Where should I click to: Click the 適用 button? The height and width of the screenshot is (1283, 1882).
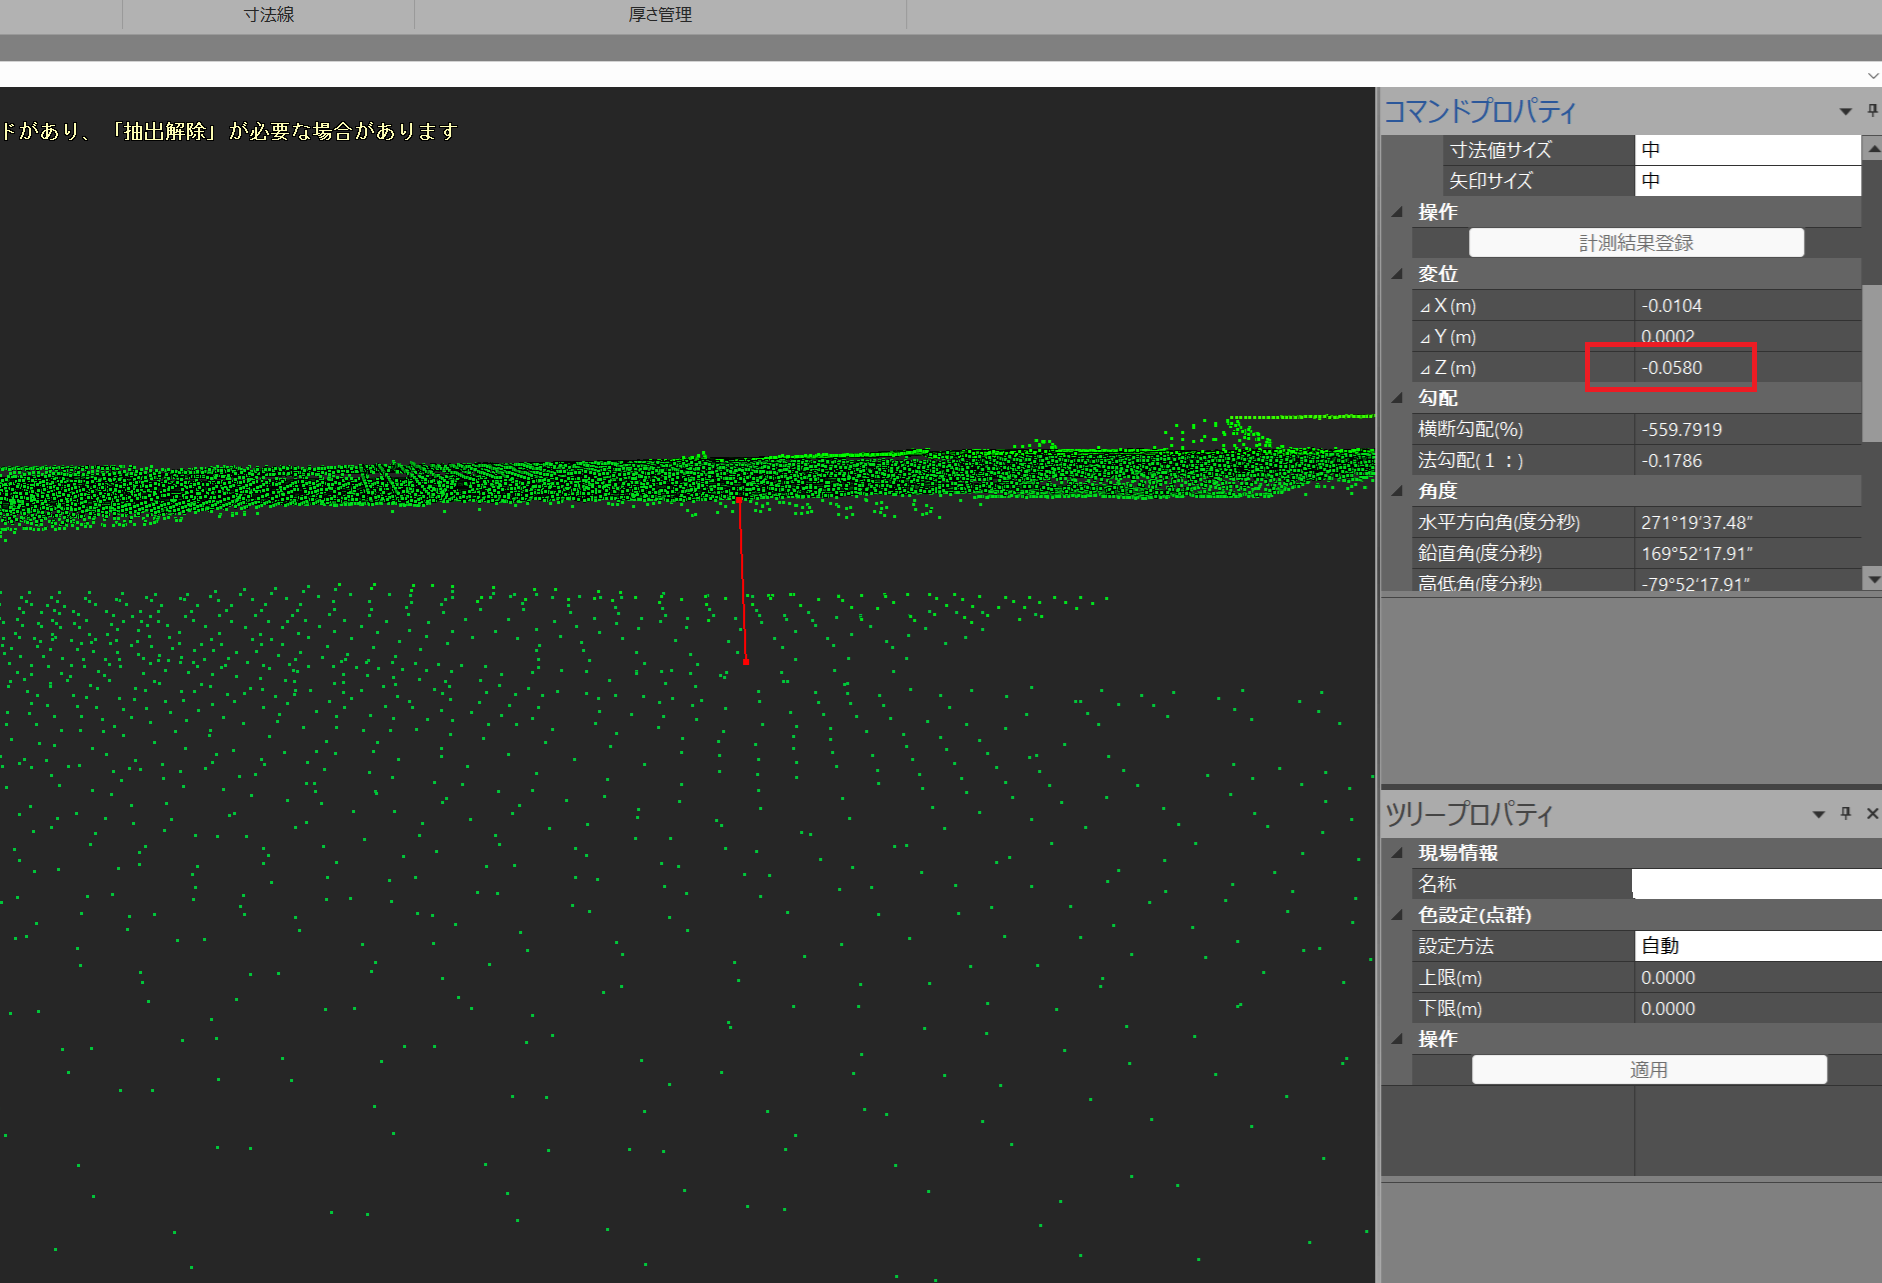[x=1649, y=1070]
